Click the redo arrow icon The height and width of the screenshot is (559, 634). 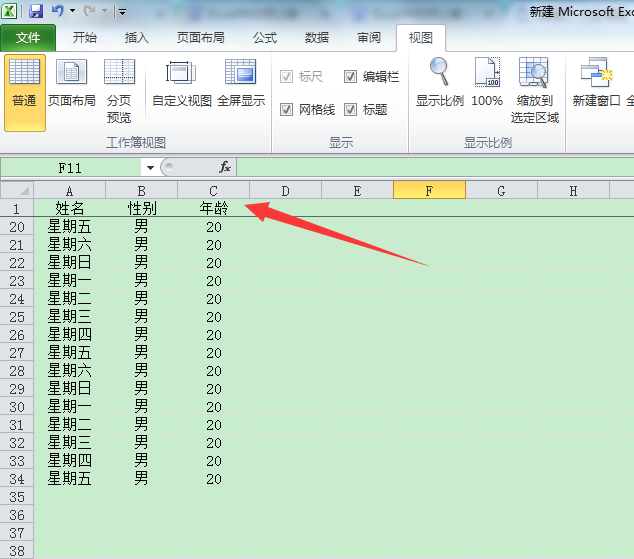[x=89, y=11]
